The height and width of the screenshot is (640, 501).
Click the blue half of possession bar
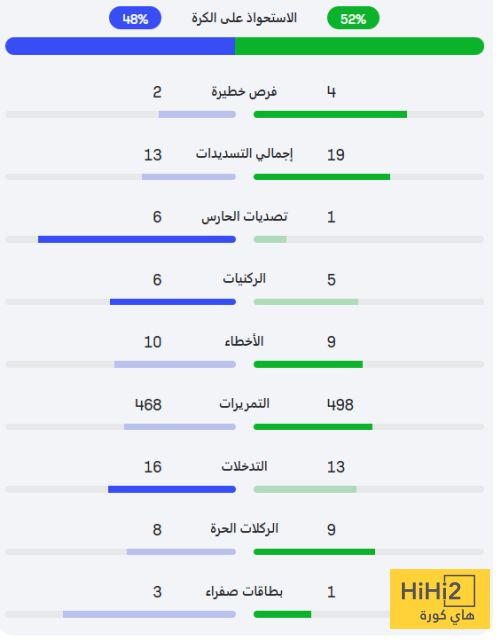tap(120, 46)
